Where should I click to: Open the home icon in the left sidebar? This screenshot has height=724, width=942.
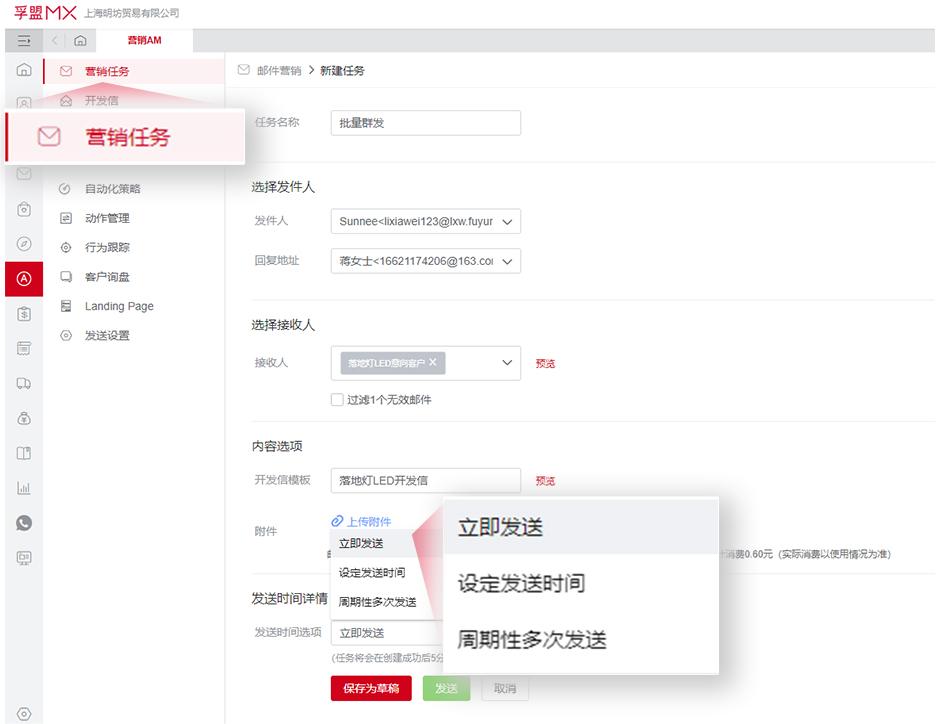click(x=24, y=70)
